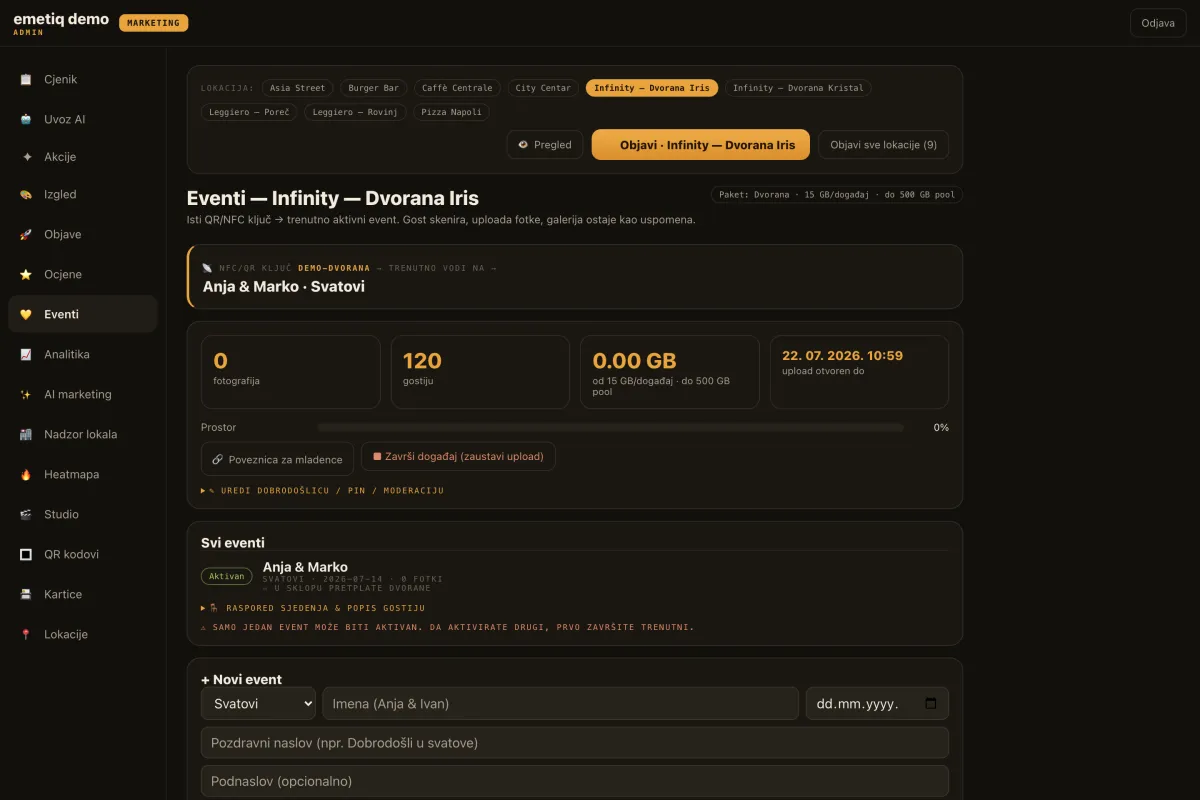Click the Pozdravni naslov input field
Image resolution: width=1200 pixels, height=800 pixels.
[x=575, y=743]
